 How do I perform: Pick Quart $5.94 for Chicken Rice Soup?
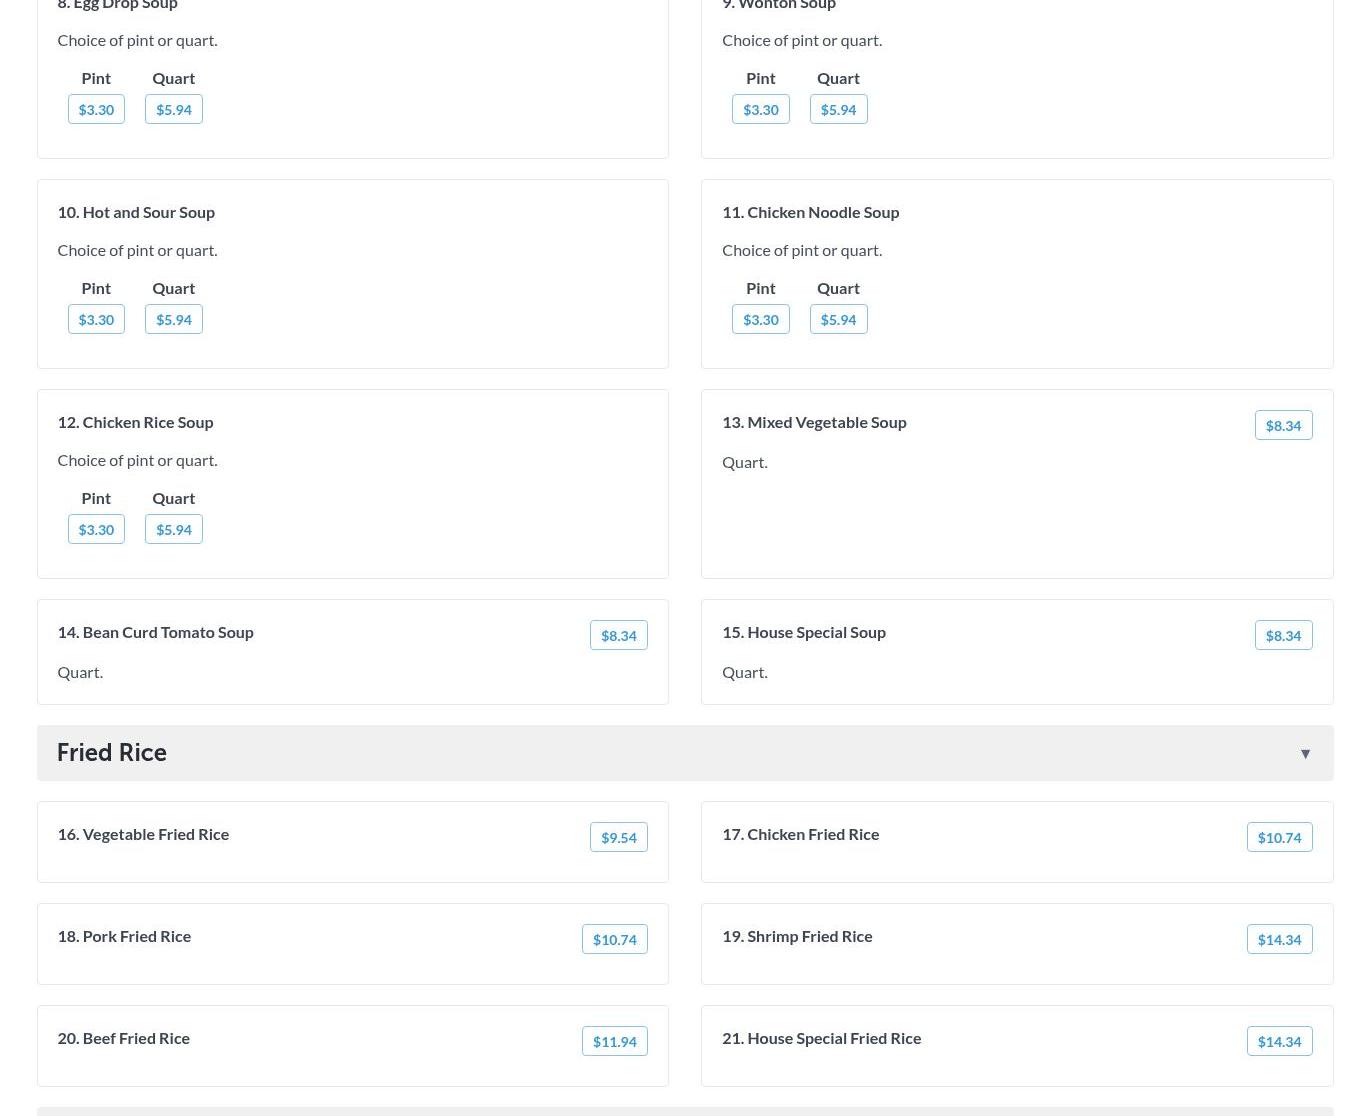coord(173,529)
